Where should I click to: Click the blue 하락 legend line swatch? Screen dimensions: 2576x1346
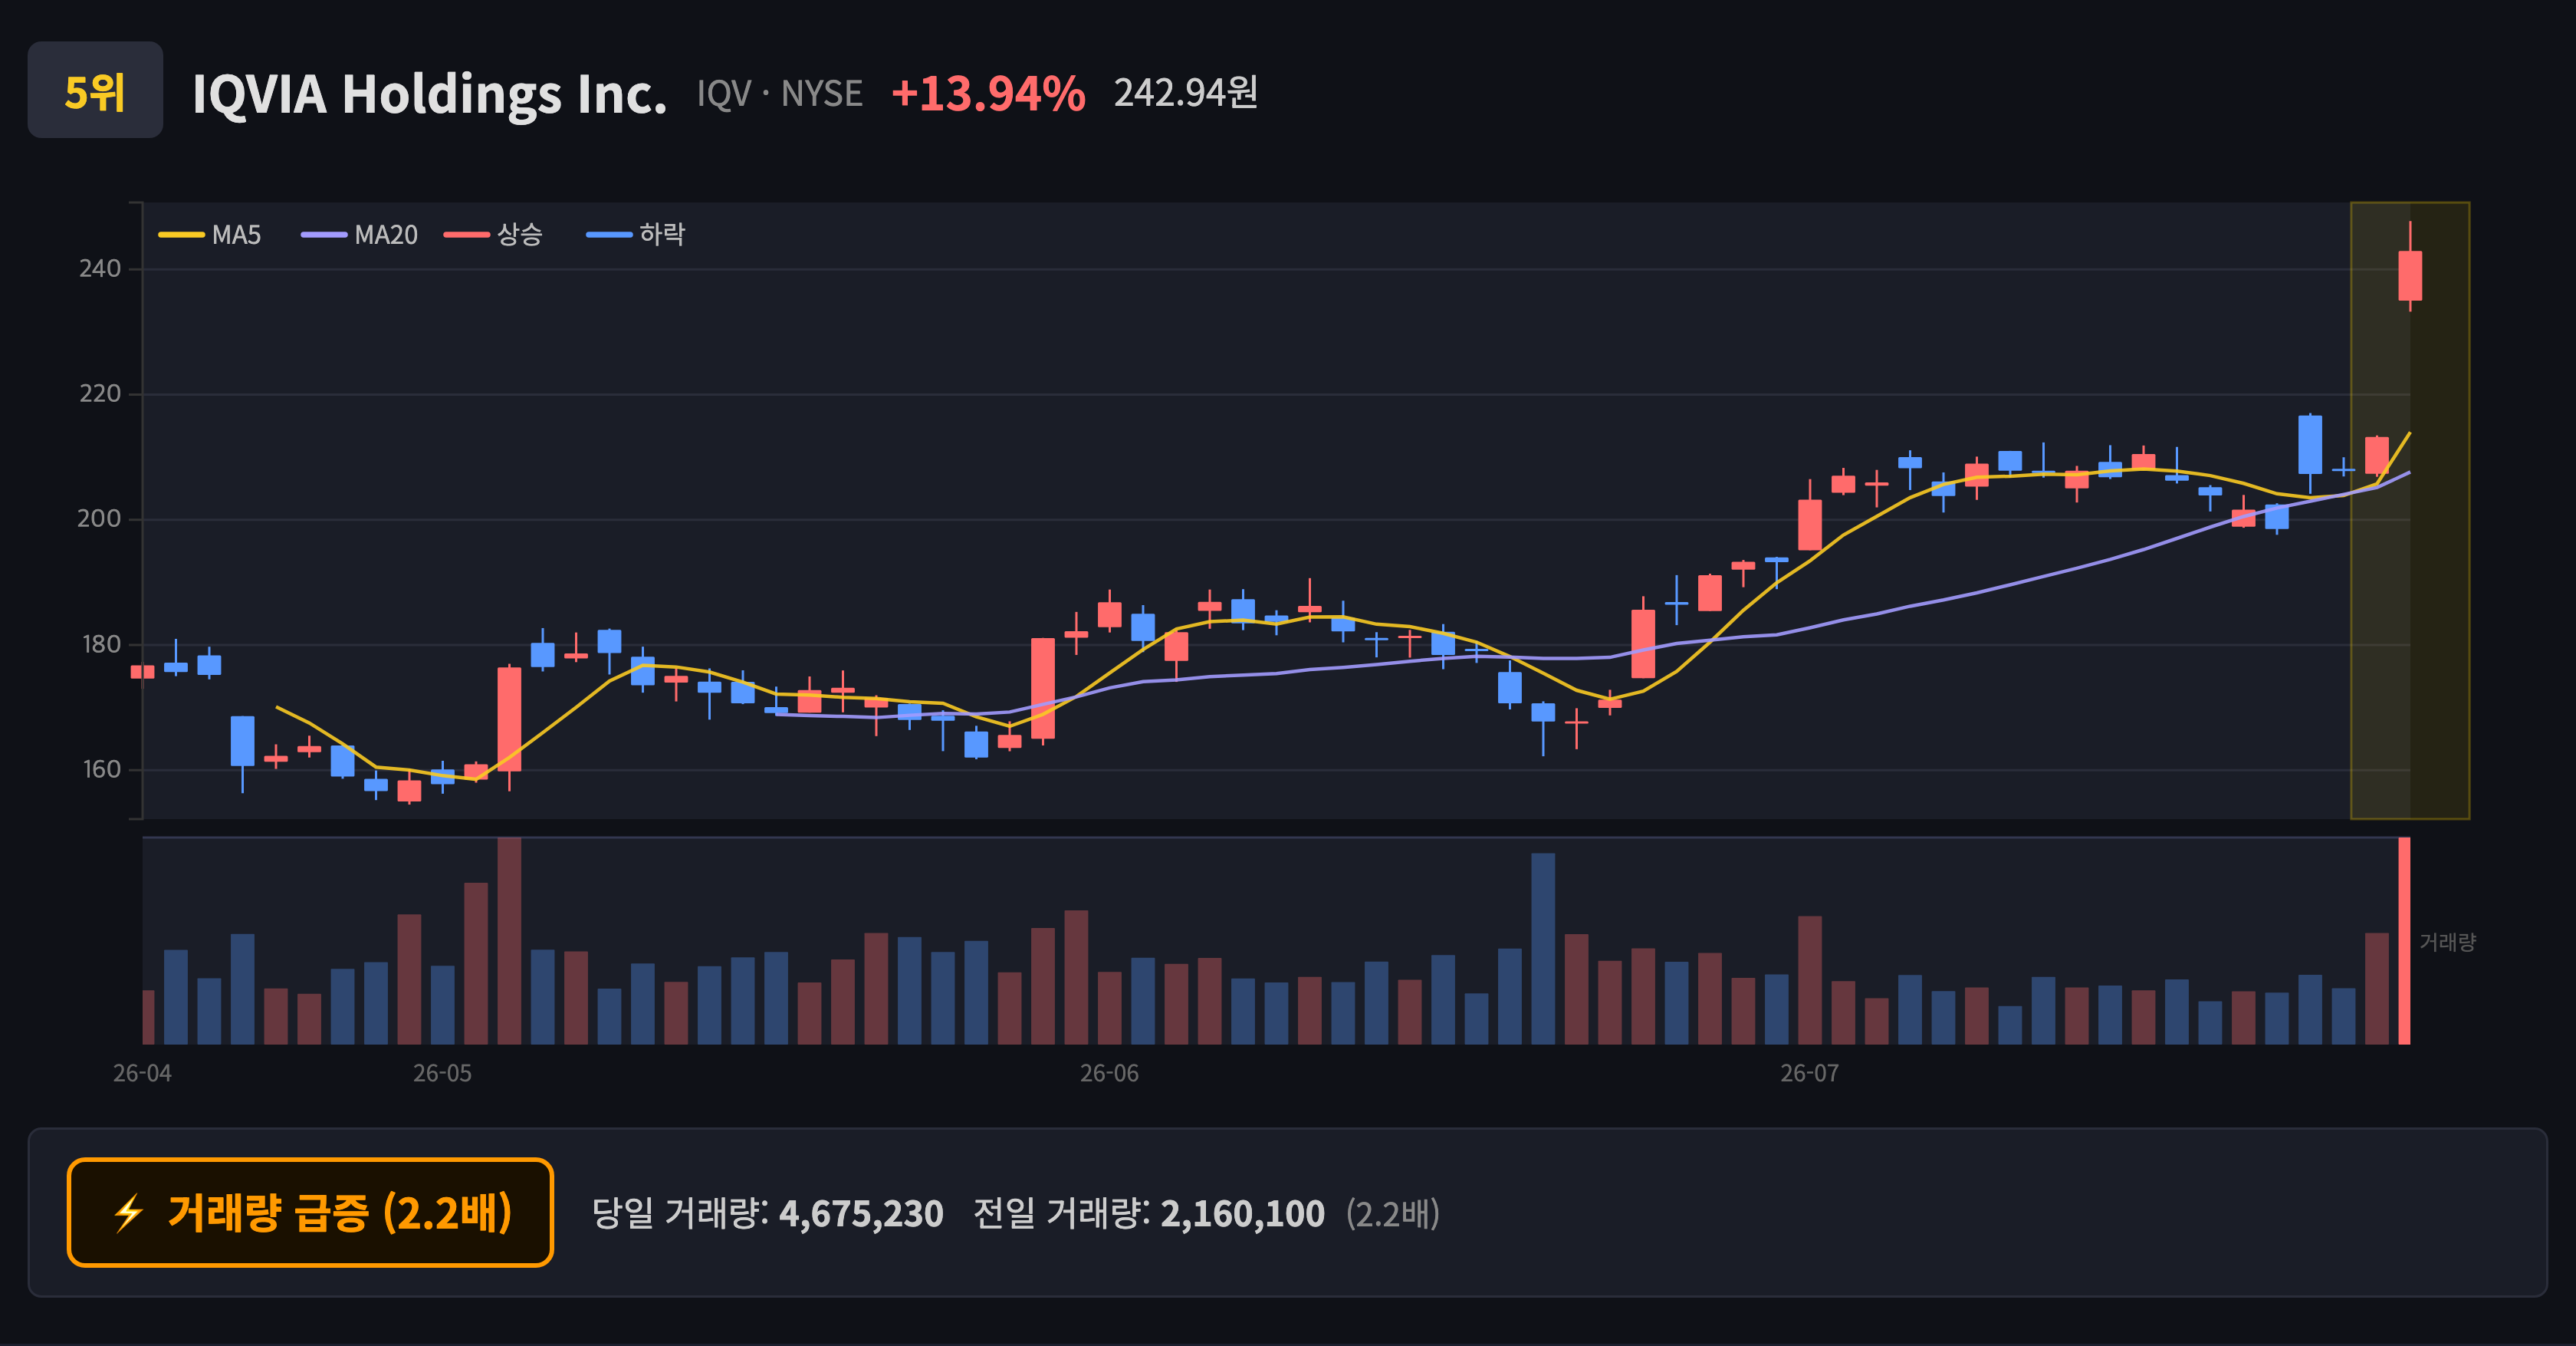point(609,235)
